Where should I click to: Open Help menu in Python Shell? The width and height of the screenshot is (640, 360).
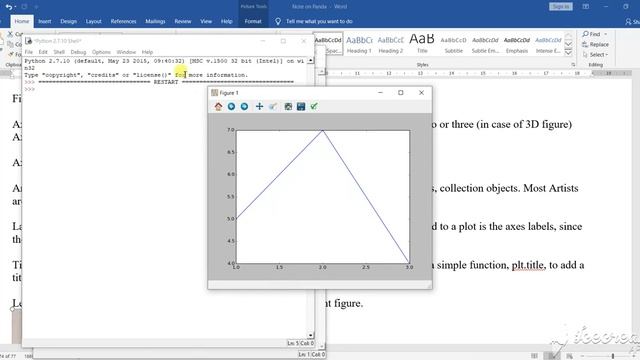tap(147, 52)
